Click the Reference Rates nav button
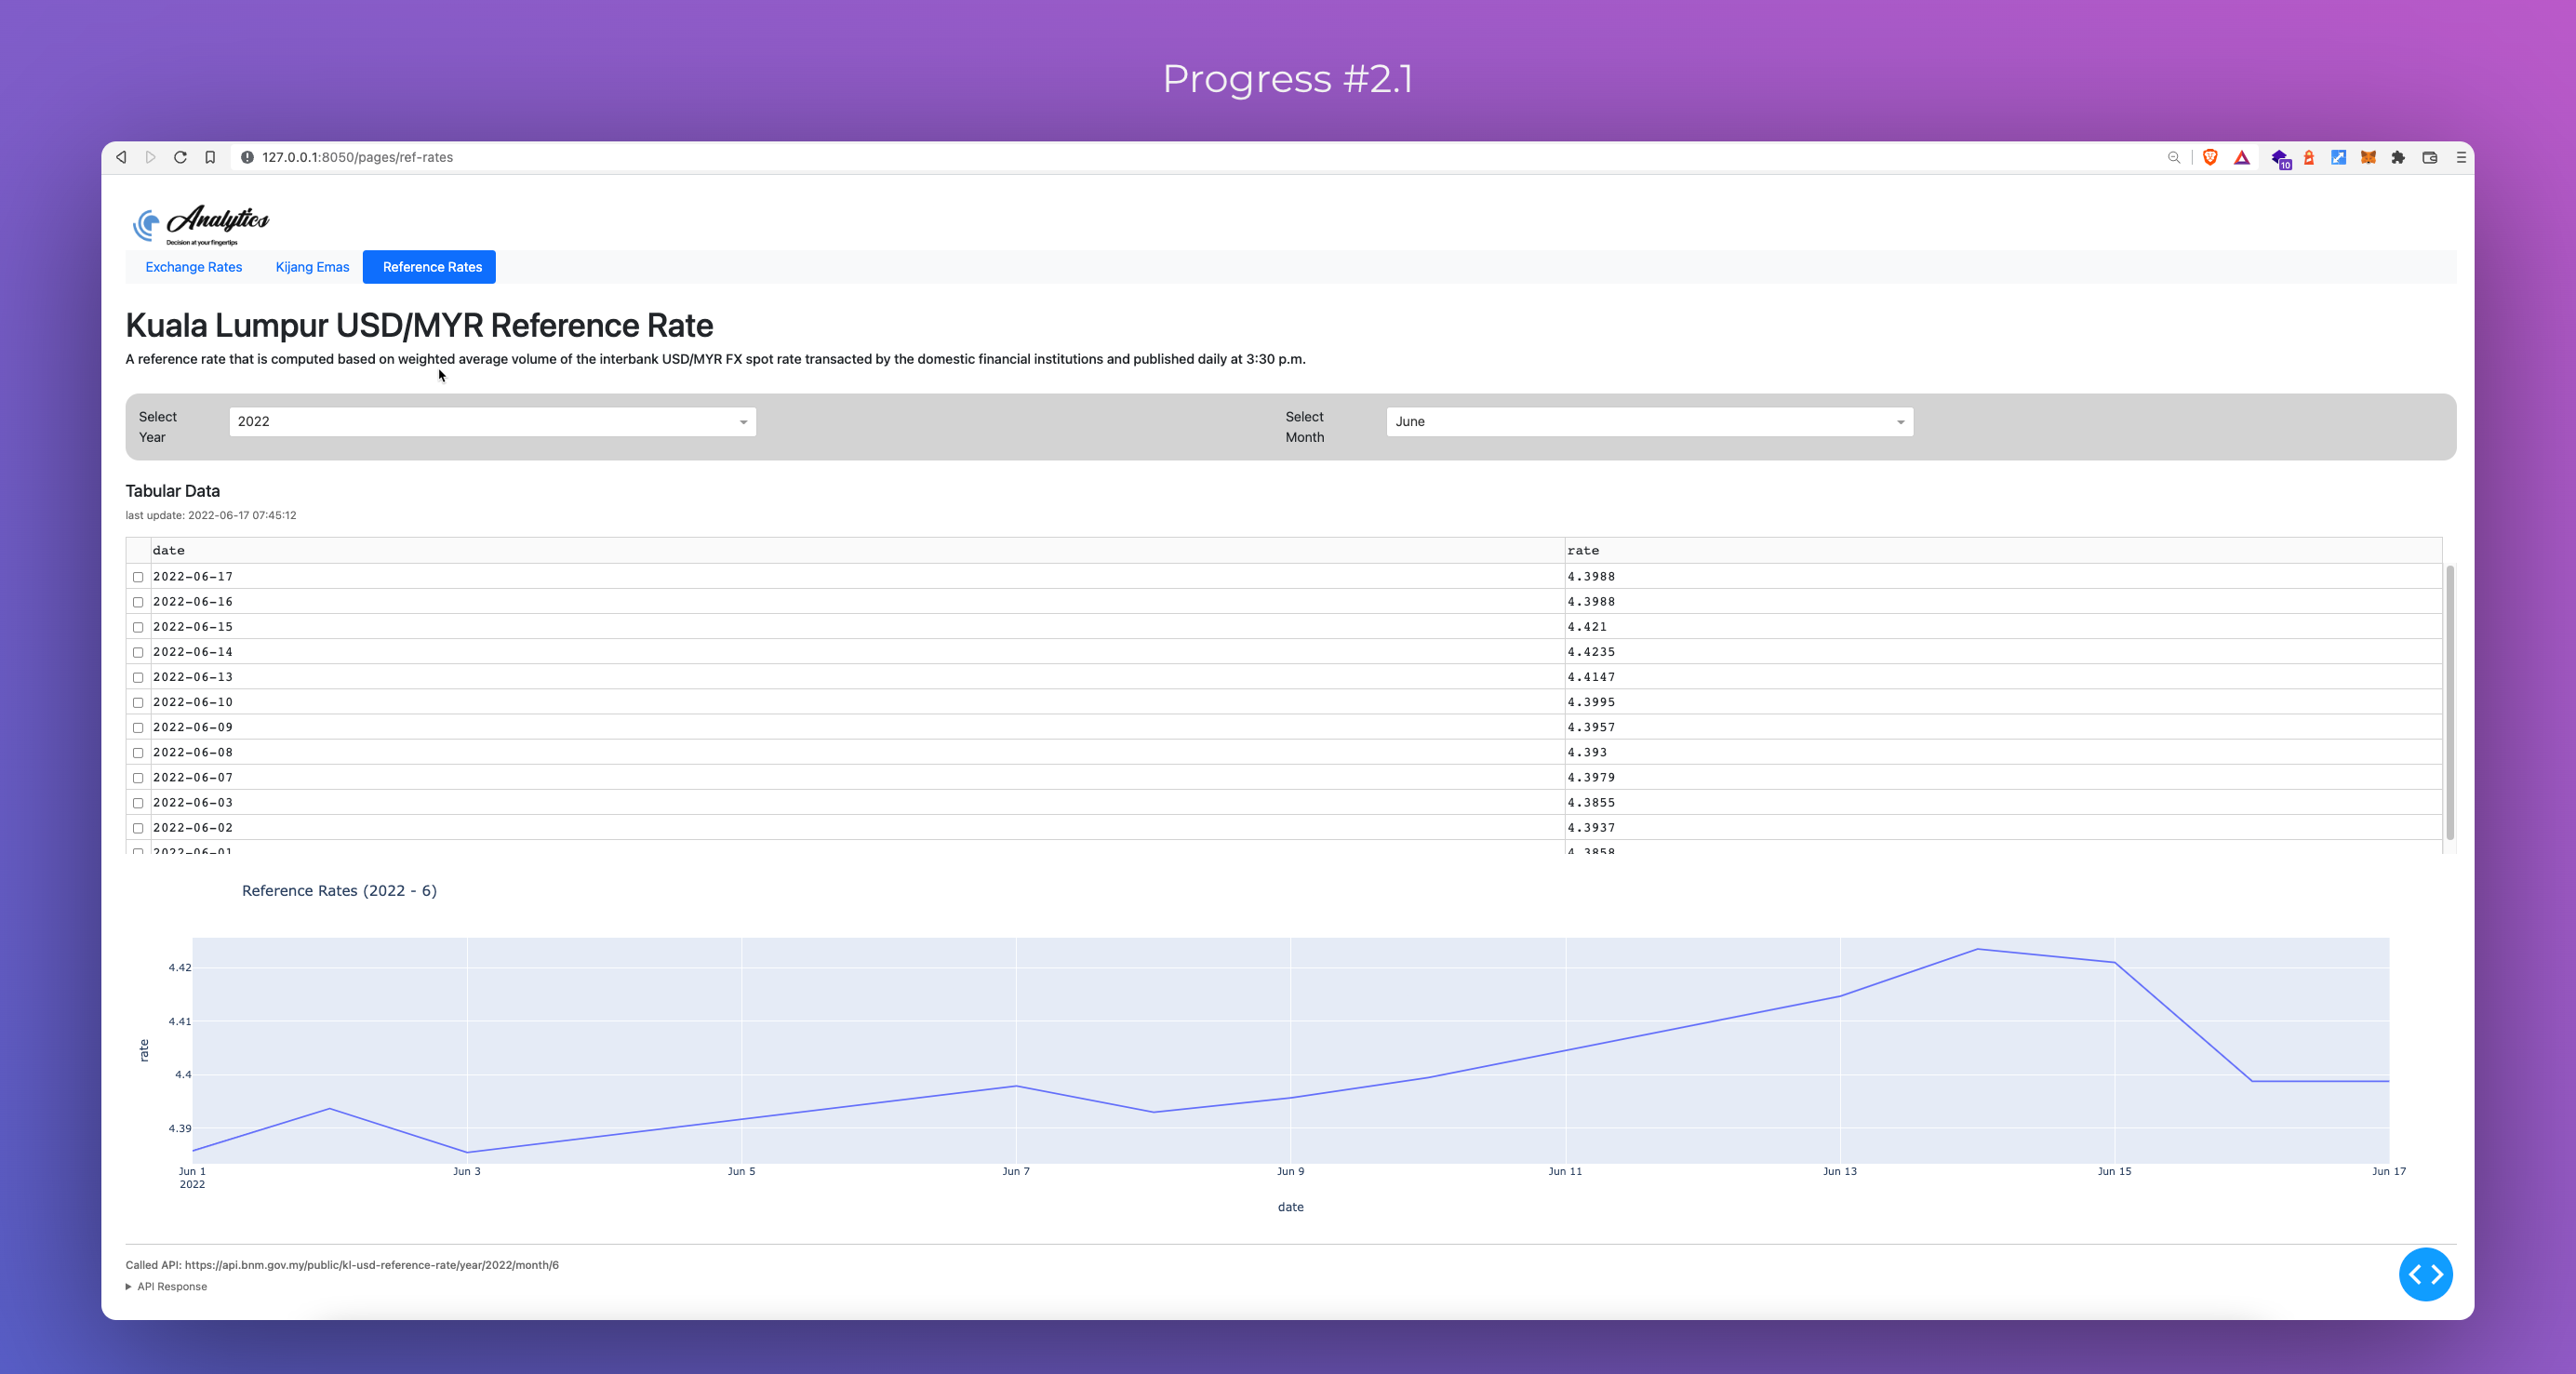 (x=432, y=267)
